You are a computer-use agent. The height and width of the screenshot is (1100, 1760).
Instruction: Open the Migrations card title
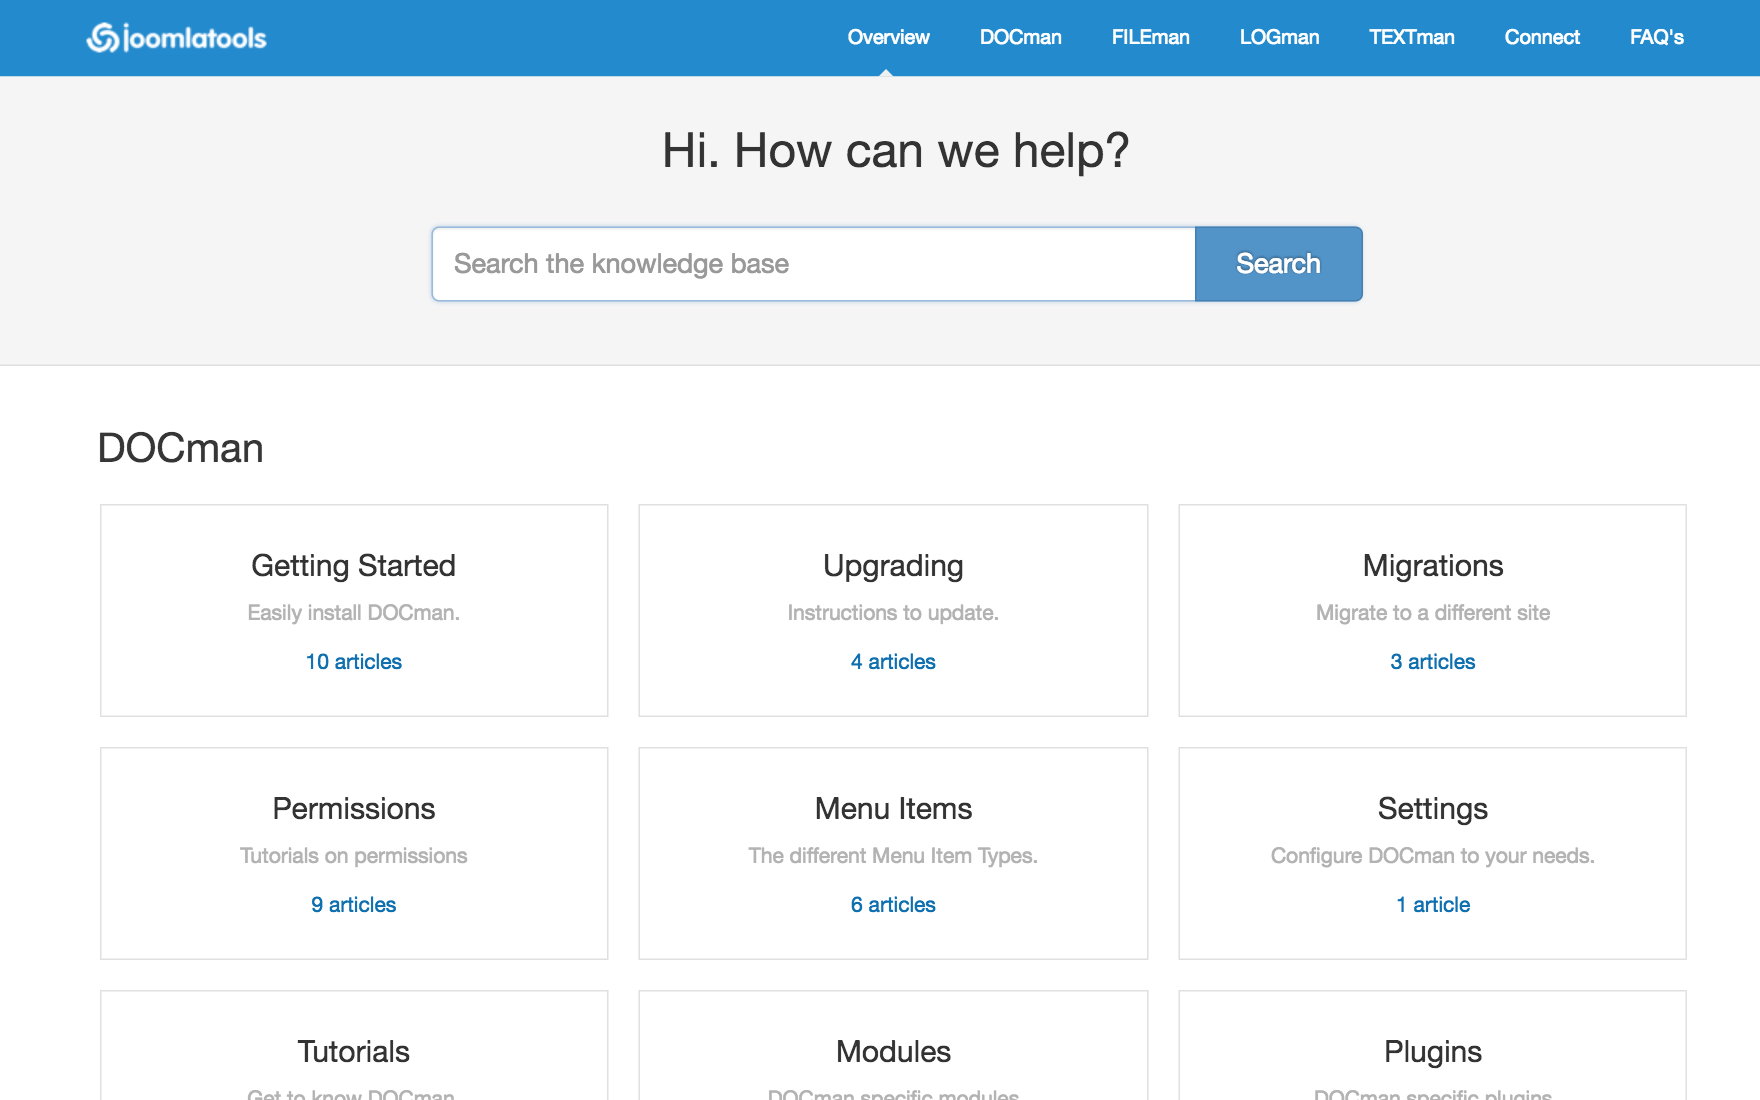pyautogui.click(x=1432, y=566)
